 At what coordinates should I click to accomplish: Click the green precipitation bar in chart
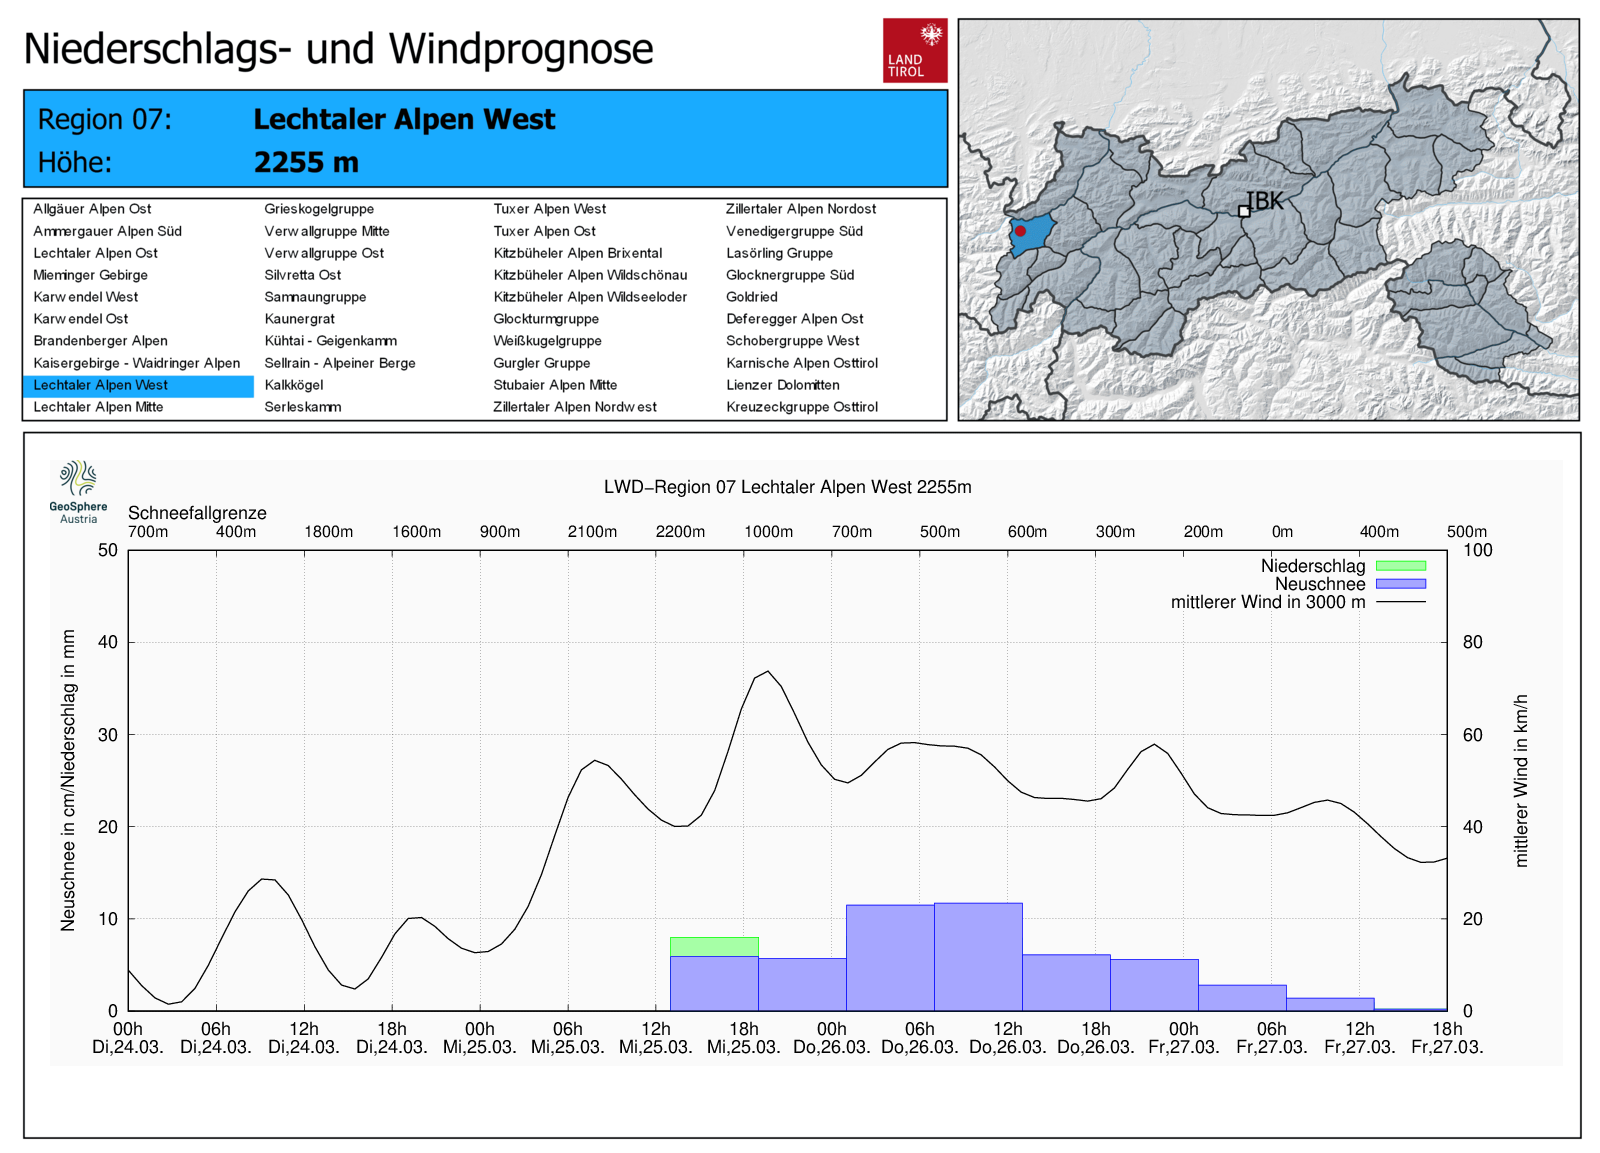coord(713,946)
